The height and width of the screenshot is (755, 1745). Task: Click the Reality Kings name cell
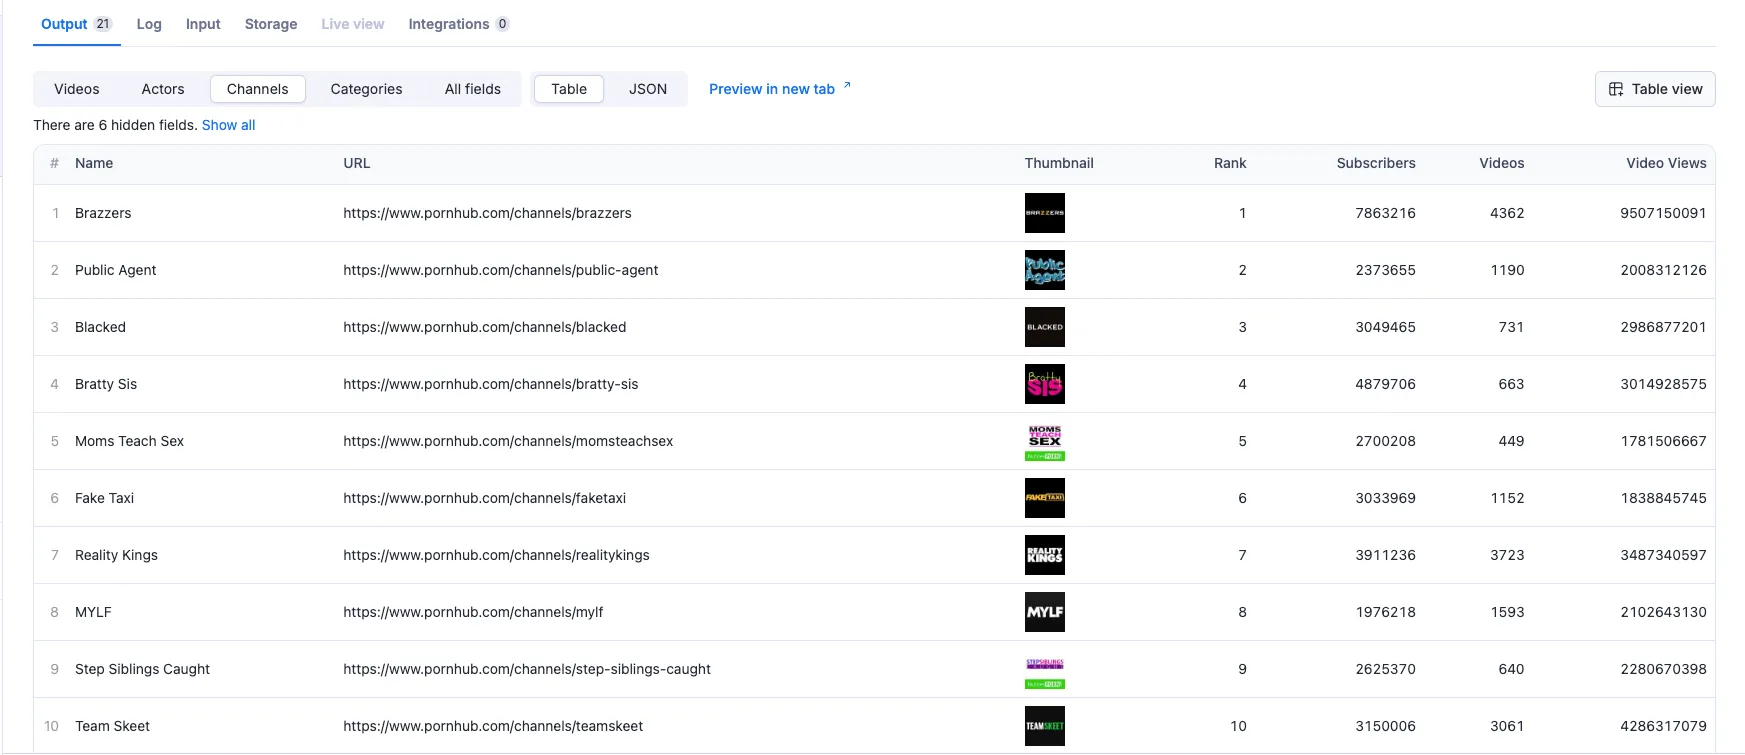[116, 555]
